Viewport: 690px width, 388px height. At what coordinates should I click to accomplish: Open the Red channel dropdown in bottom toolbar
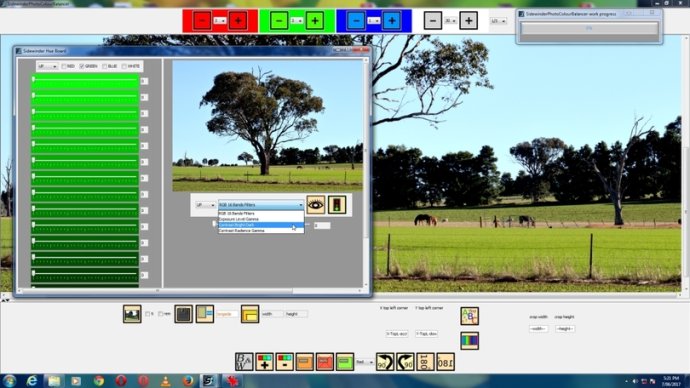point(365,362)
